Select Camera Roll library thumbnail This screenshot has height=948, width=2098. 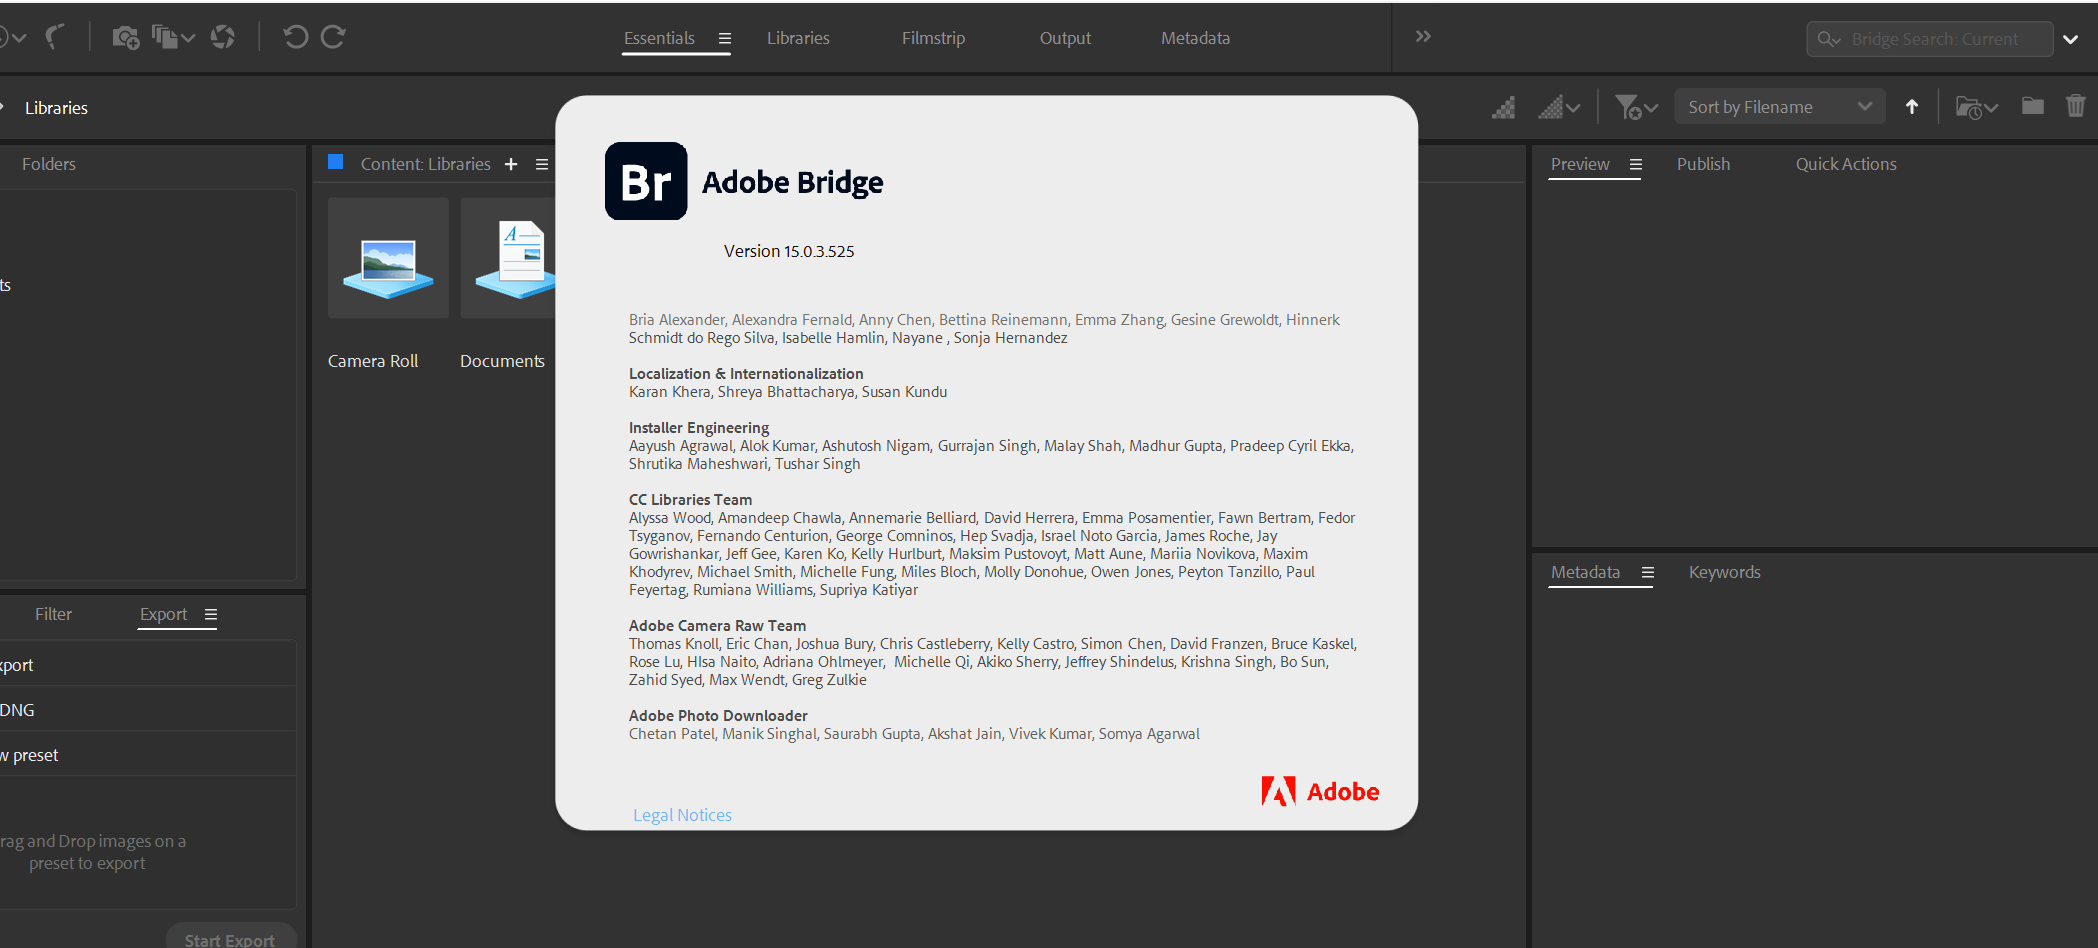coord(388,258)
